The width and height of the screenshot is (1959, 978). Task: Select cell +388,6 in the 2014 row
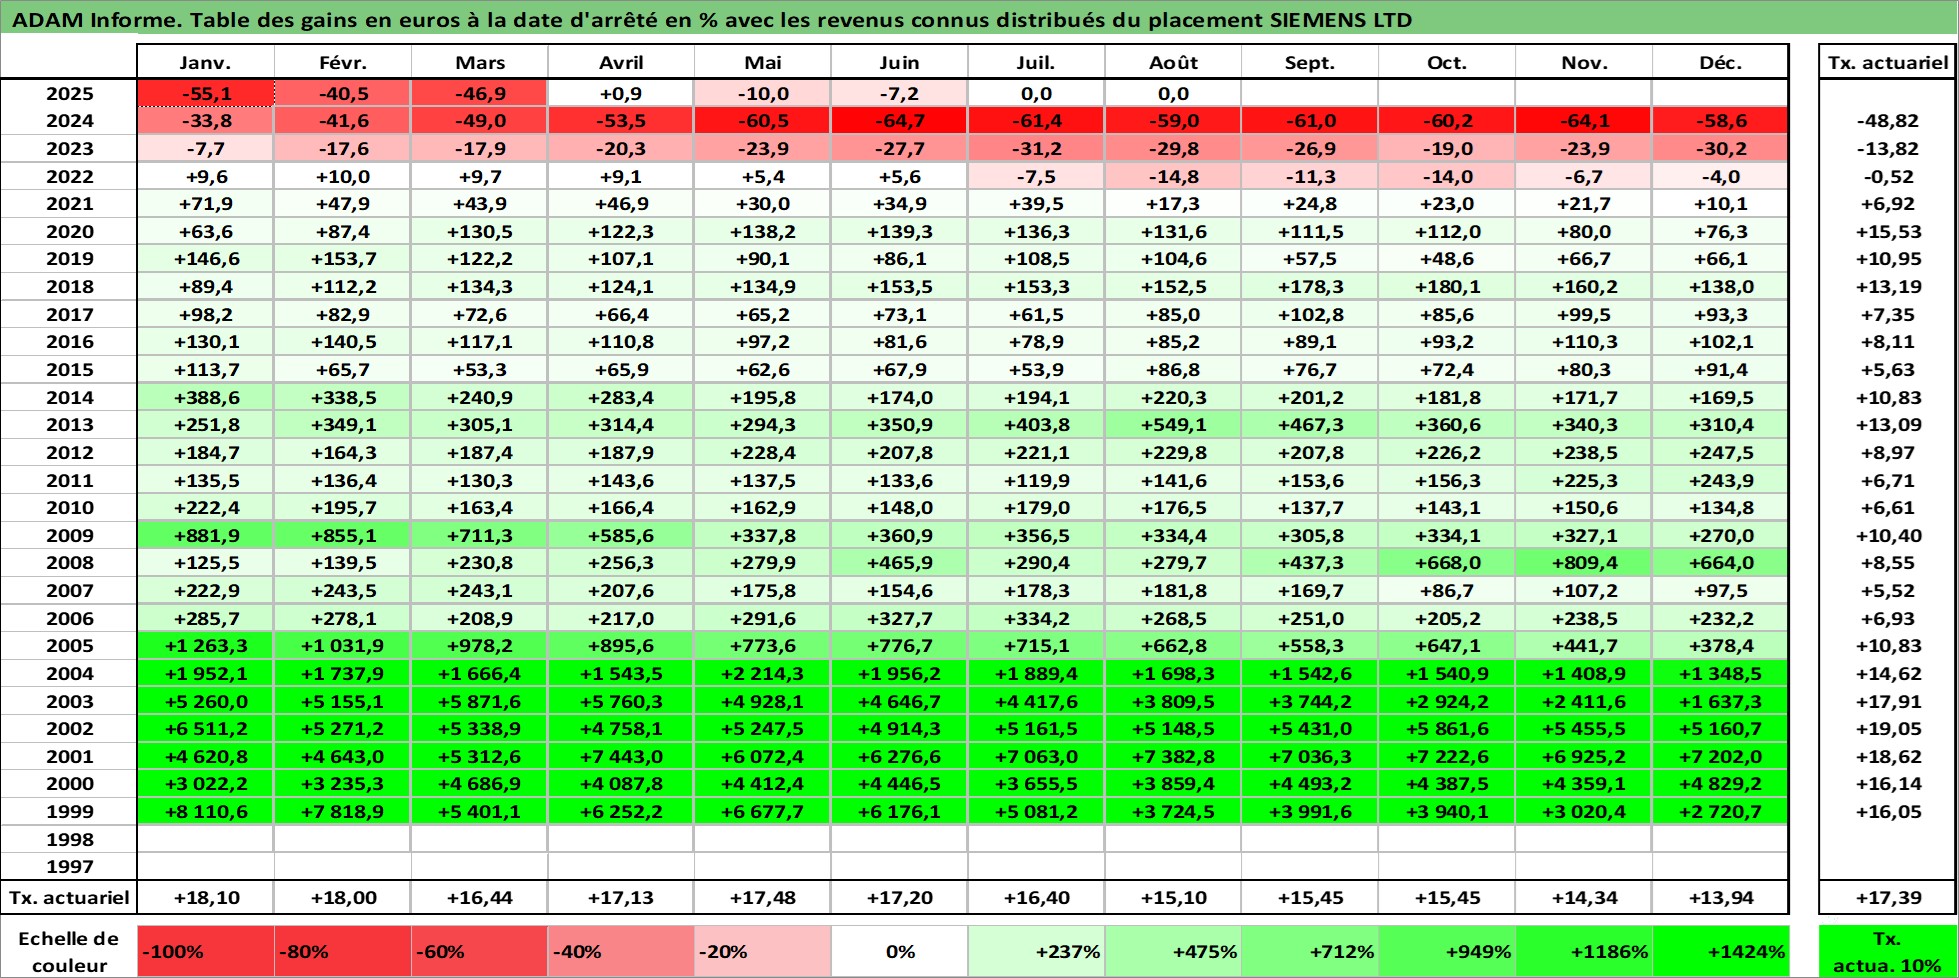point(205,398)
